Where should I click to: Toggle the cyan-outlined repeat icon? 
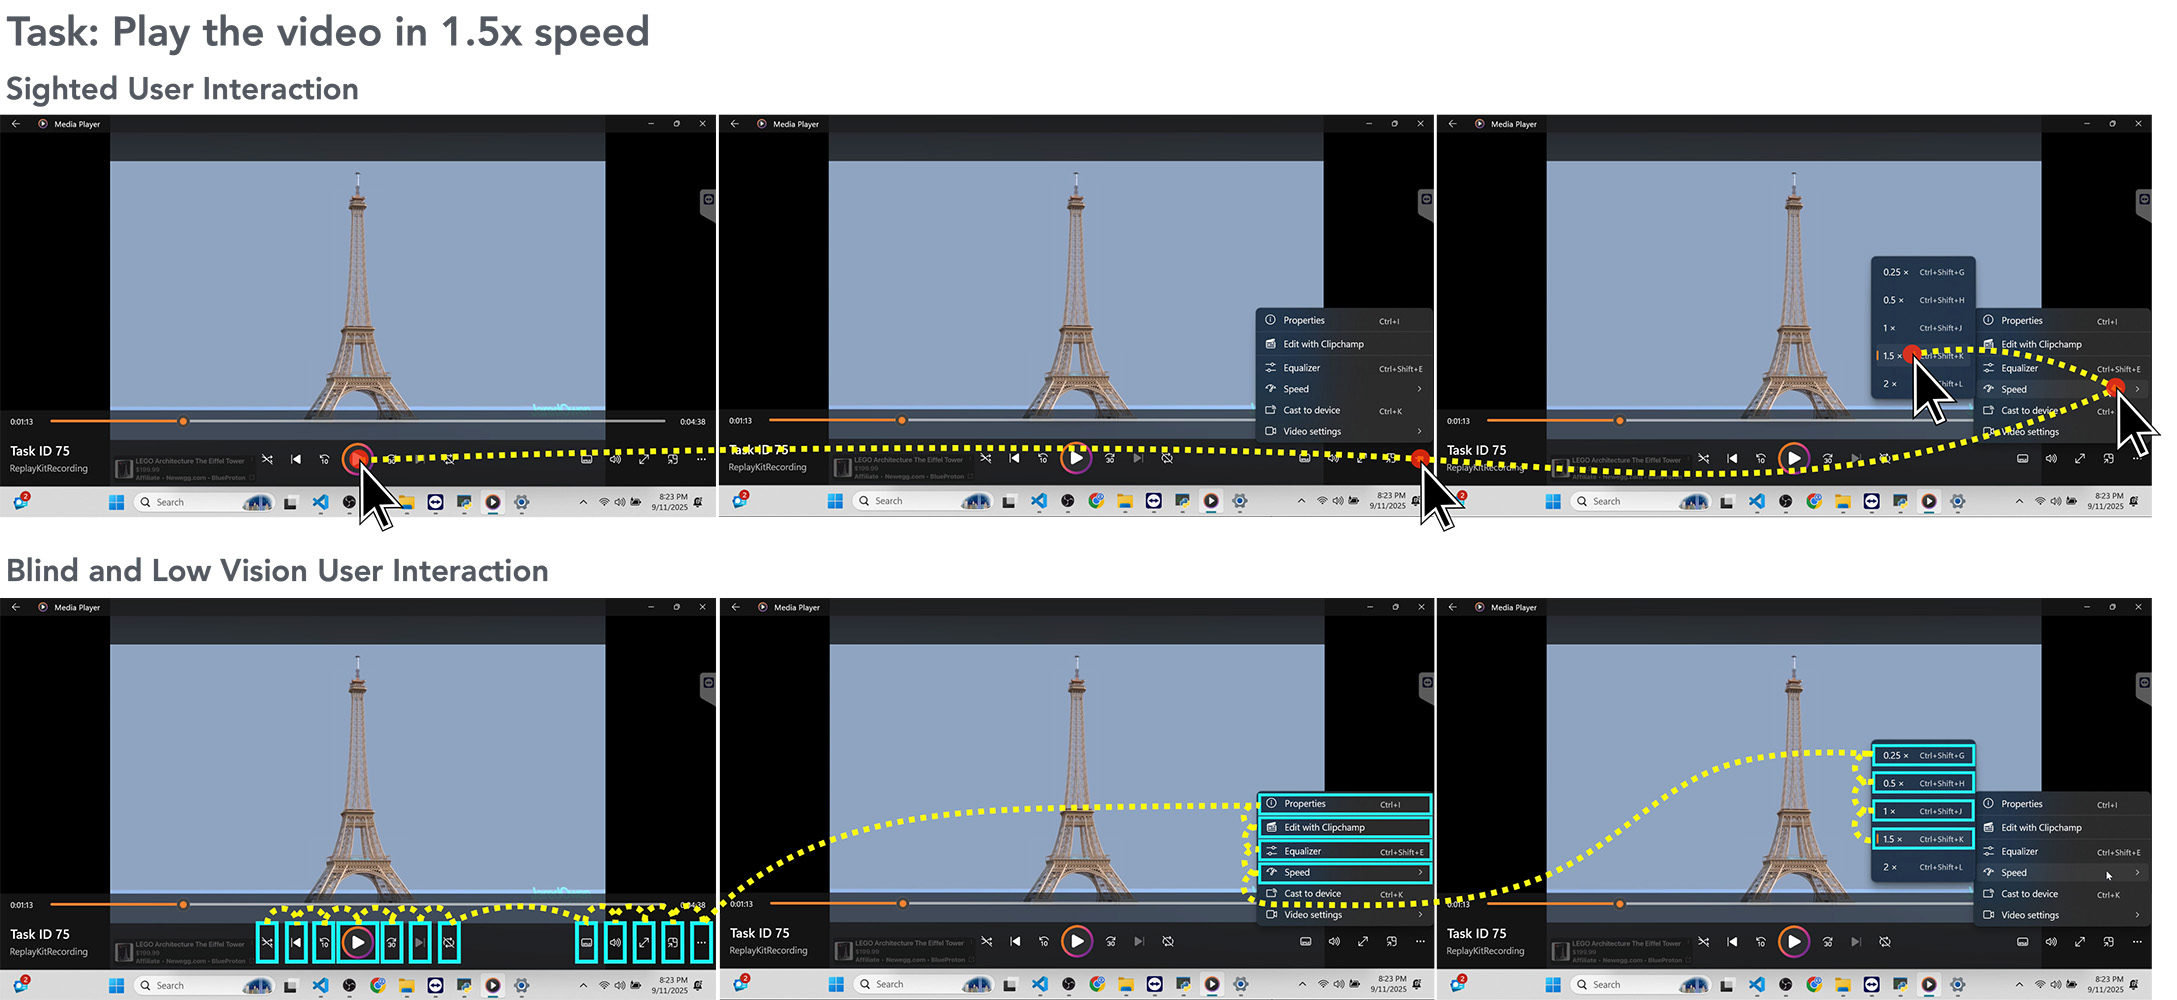click(449, 942)
